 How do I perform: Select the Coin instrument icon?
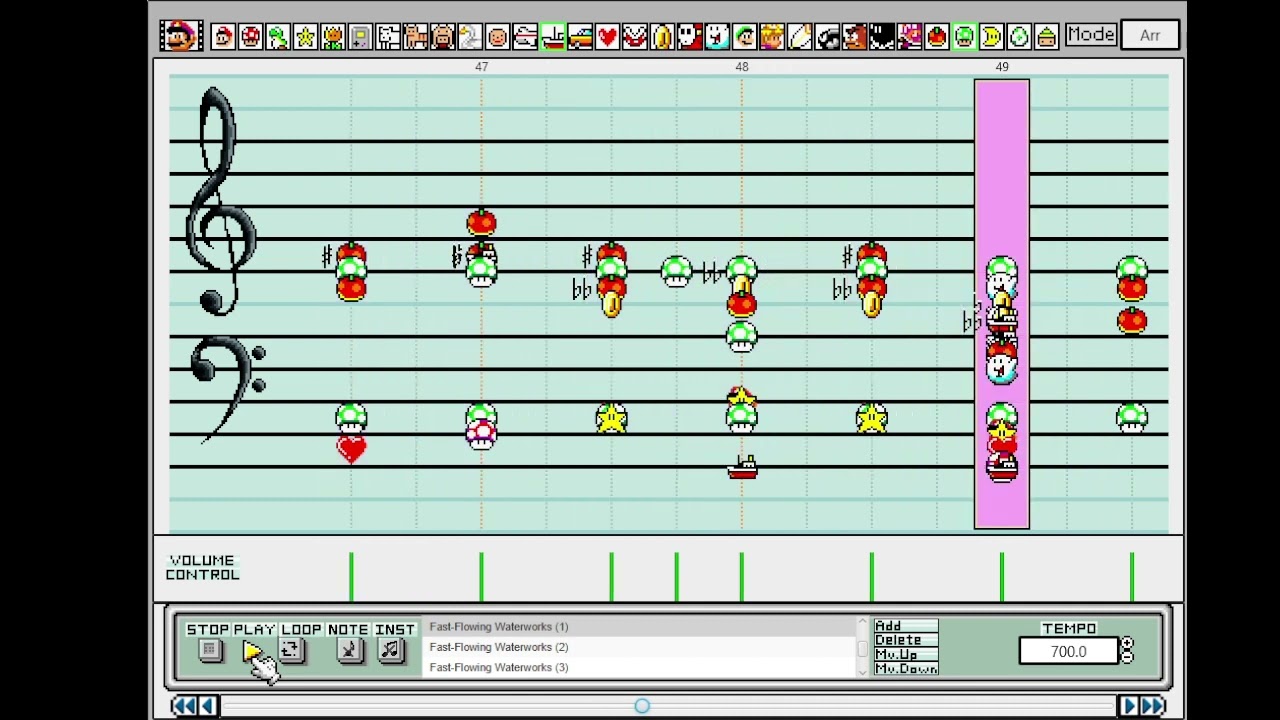(x=662, y=37)
